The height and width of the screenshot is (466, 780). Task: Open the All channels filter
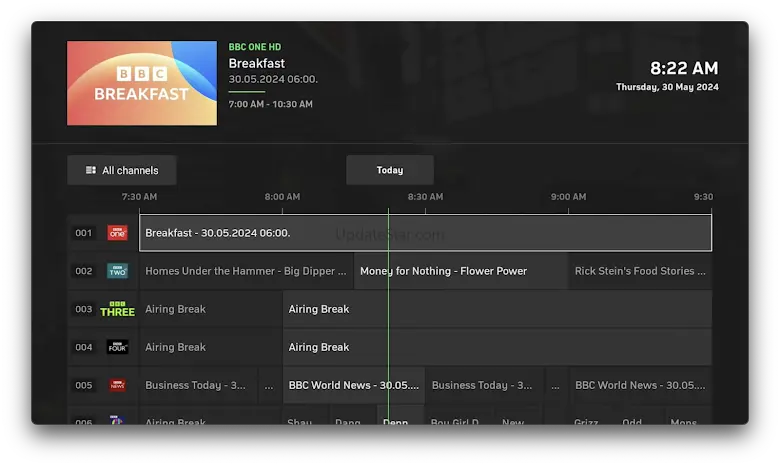(x=122, y=170)
